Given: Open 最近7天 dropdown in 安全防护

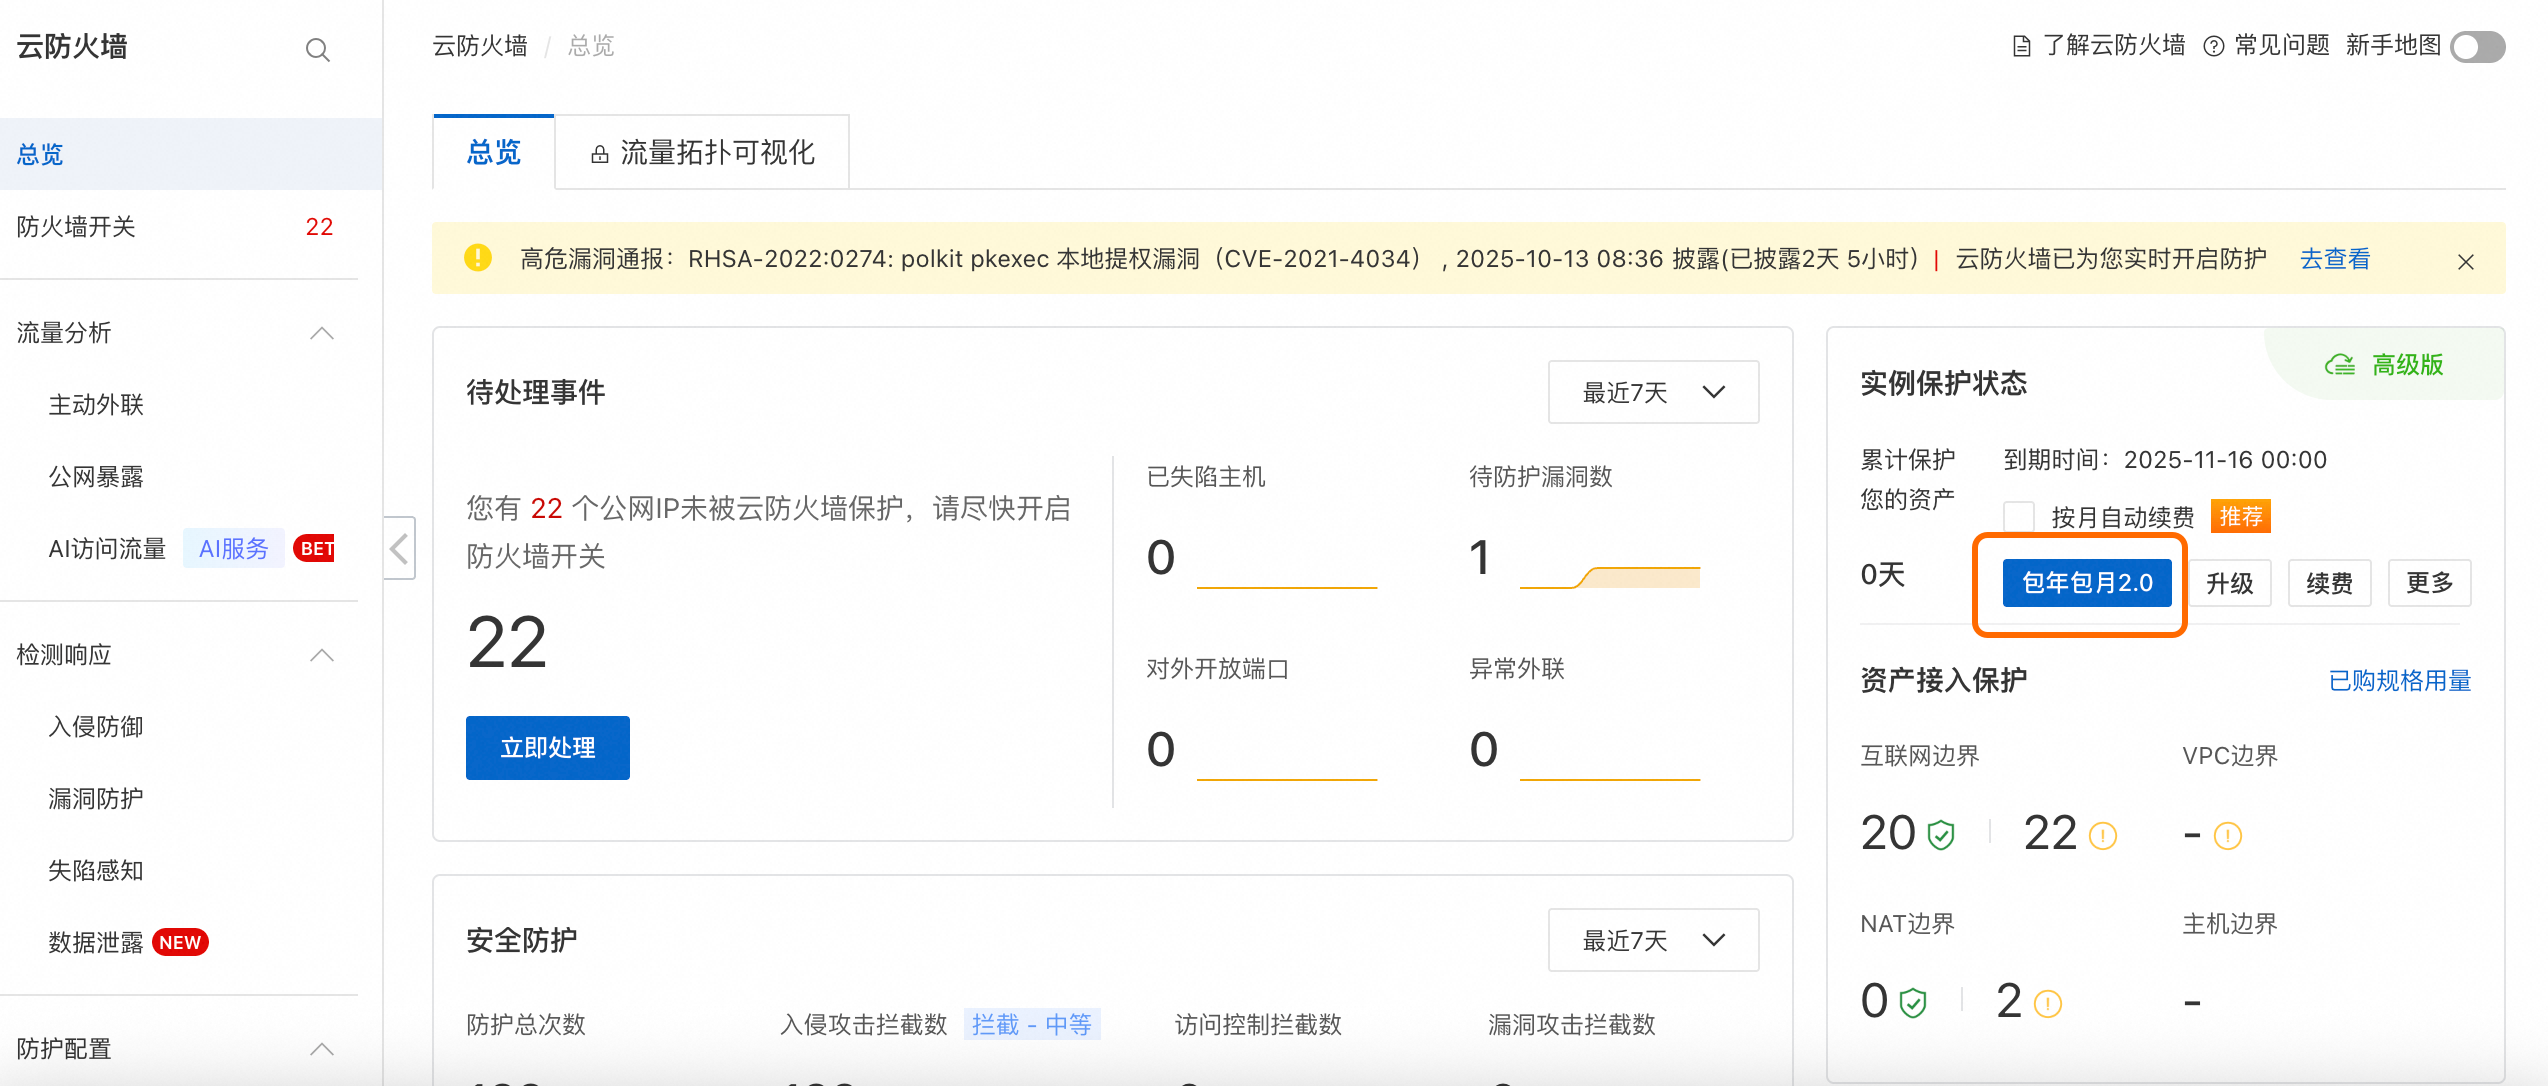Looking at the screenshot, I should (1653, 940).
